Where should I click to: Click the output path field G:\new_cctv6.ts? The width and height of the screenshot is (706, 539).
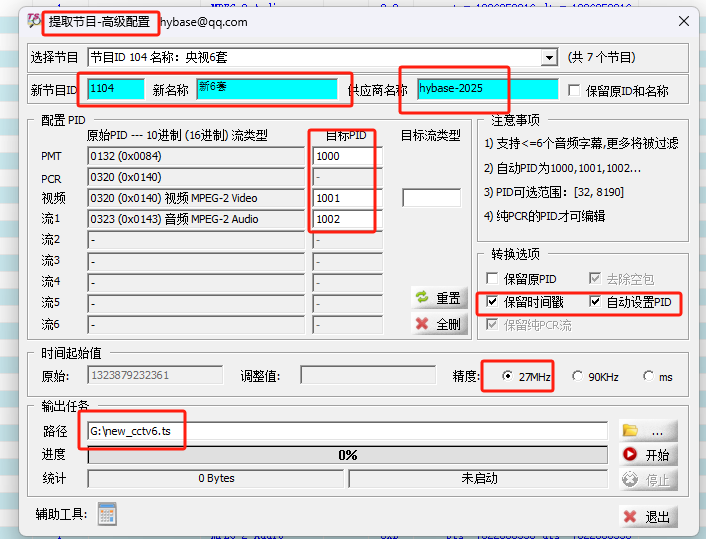[346, 431]
